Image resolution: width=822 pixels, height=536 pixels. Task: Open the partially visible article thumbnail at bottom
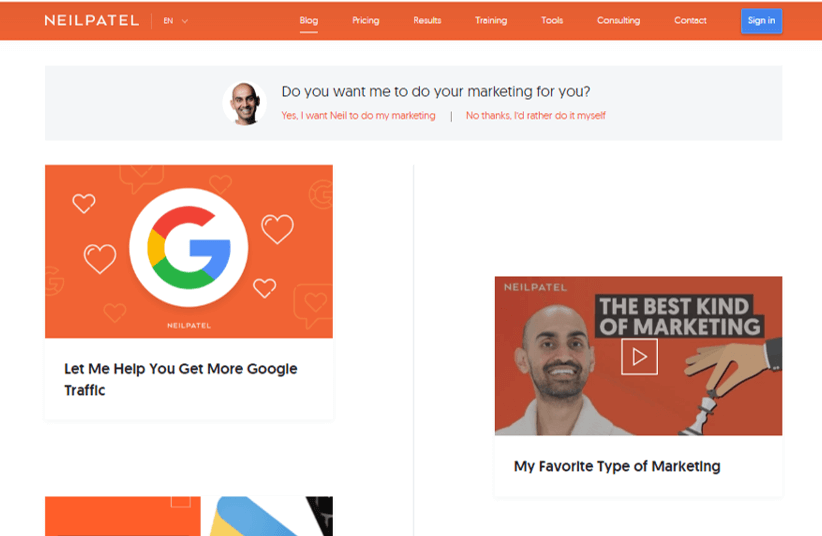point(189,516)
